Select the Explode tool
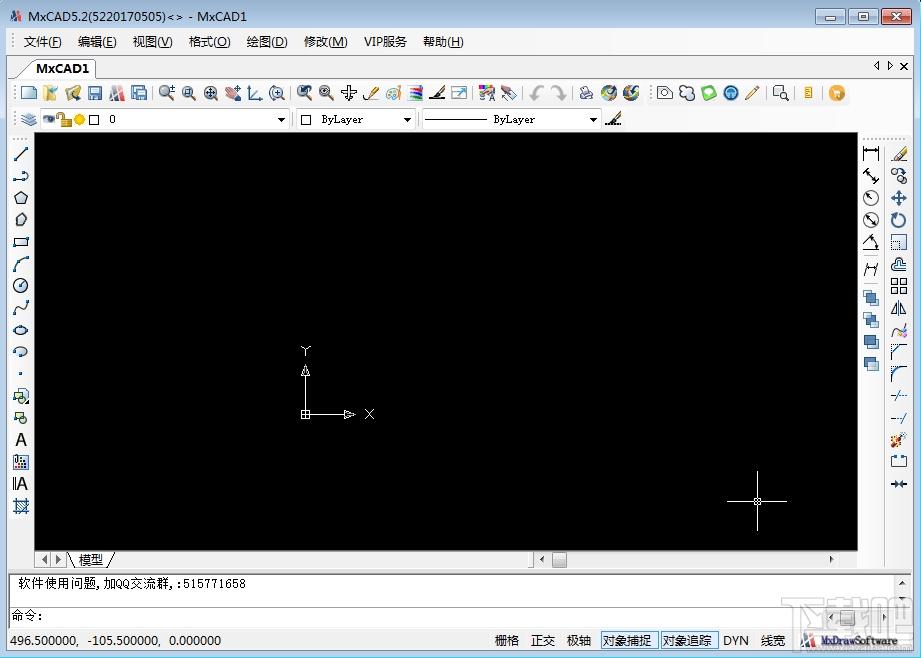The image size is (921, 658). point(899,439)
